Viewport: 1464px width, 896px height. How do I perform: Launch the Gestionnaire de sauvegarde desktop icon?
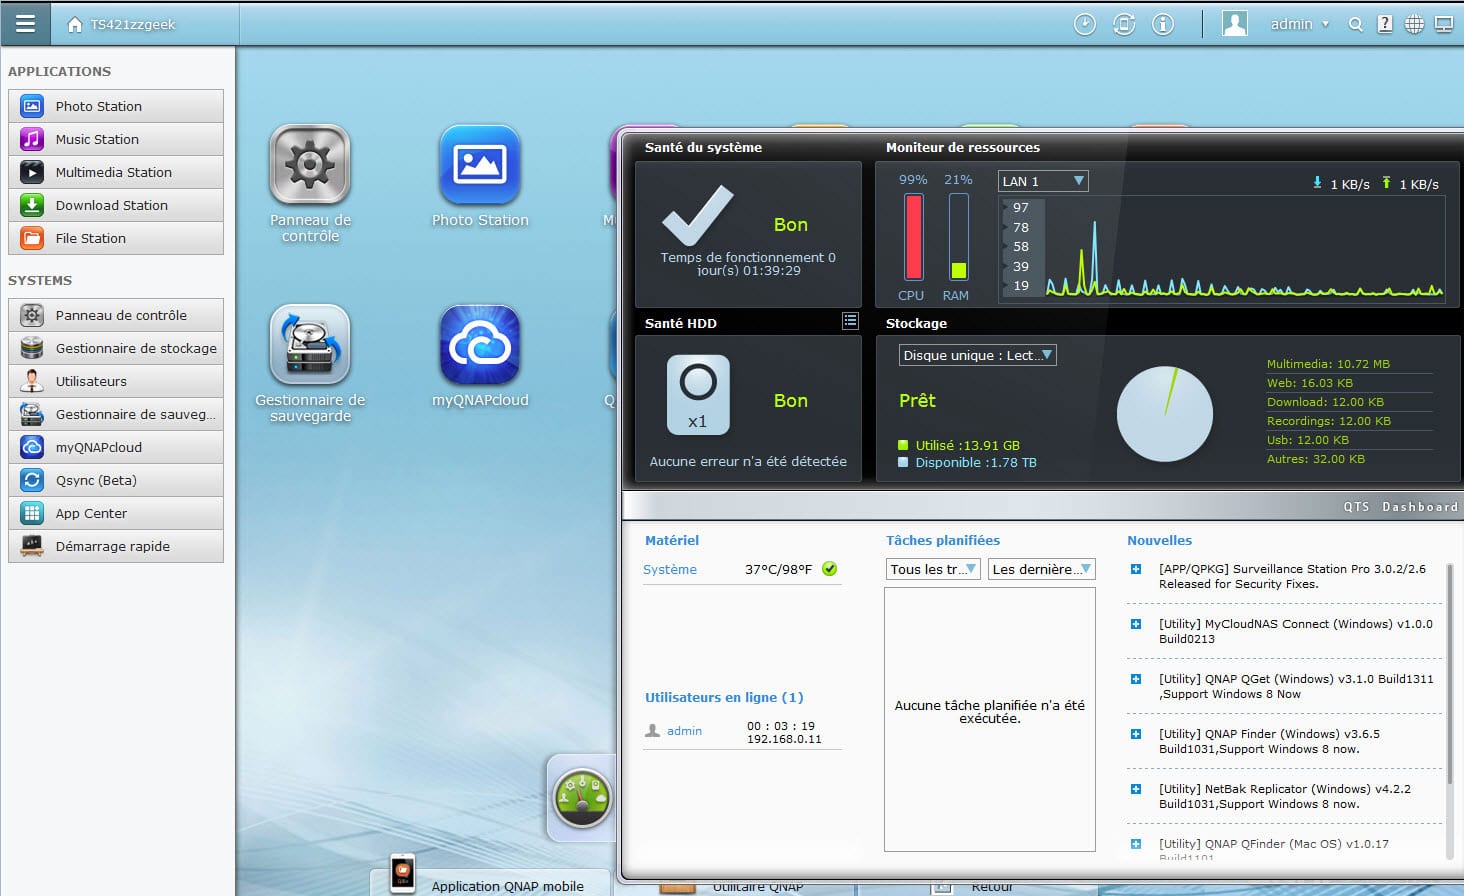[310, 345]
